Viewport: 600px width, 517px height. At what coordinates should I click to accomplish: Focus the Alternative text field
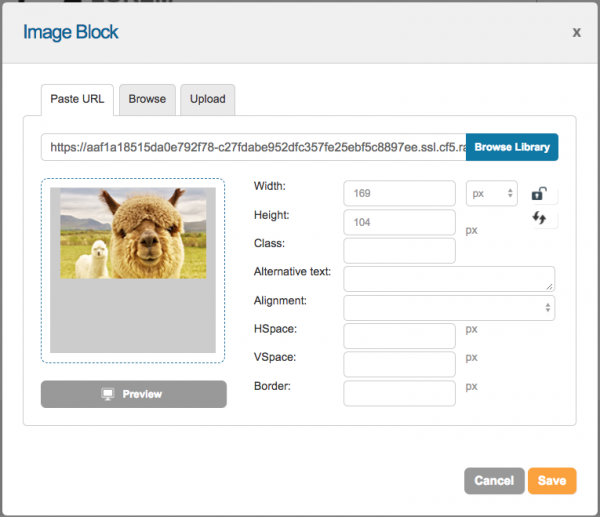[449, 279]
